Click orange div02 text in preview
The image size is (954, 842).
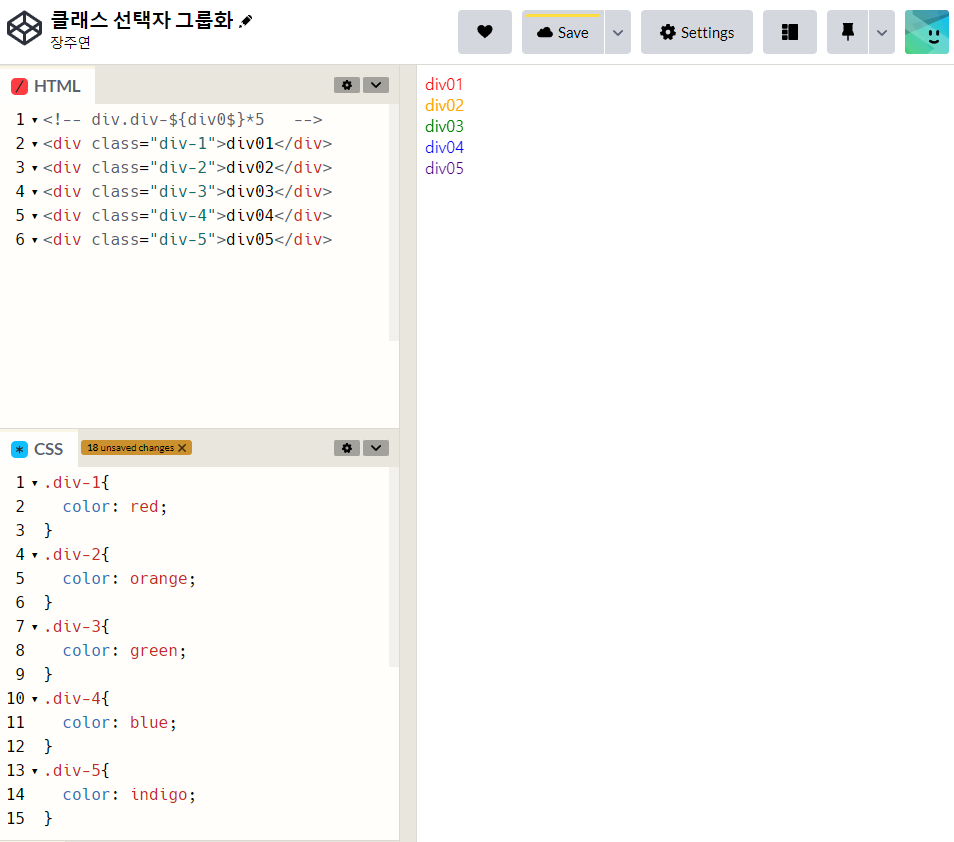444,105
